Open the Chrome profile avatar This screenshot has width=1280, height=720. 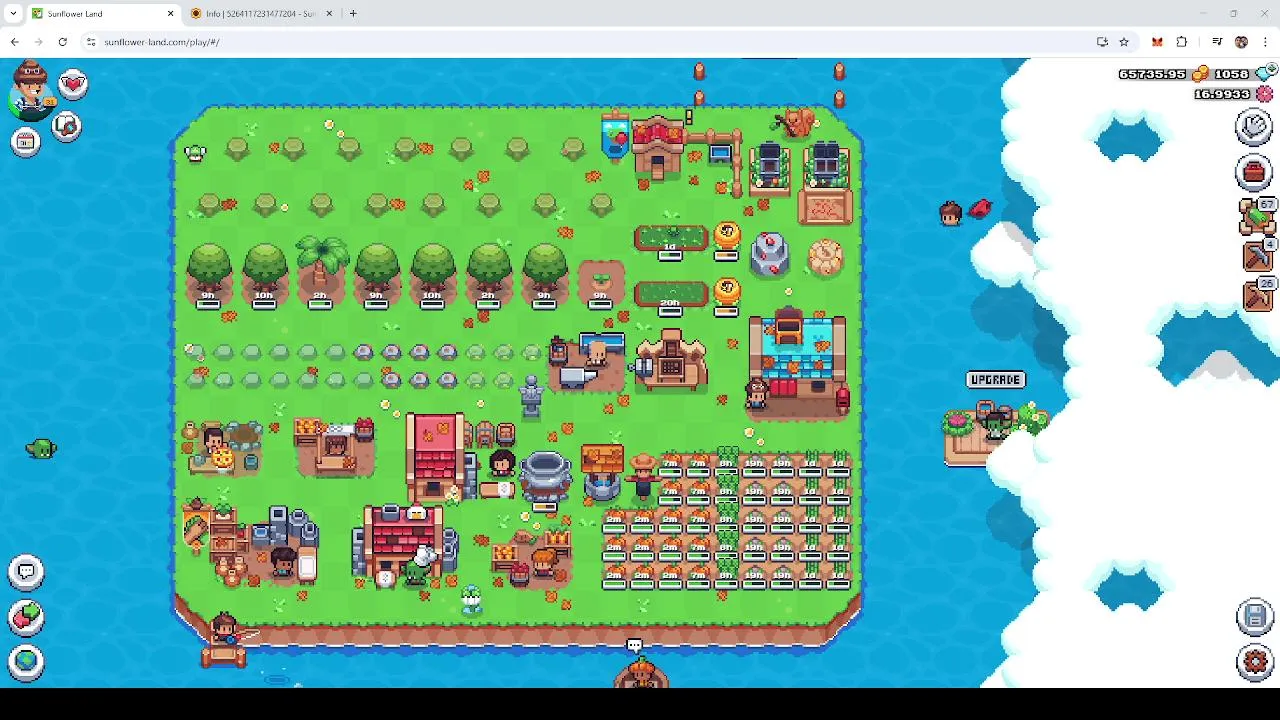point(1241,42)
